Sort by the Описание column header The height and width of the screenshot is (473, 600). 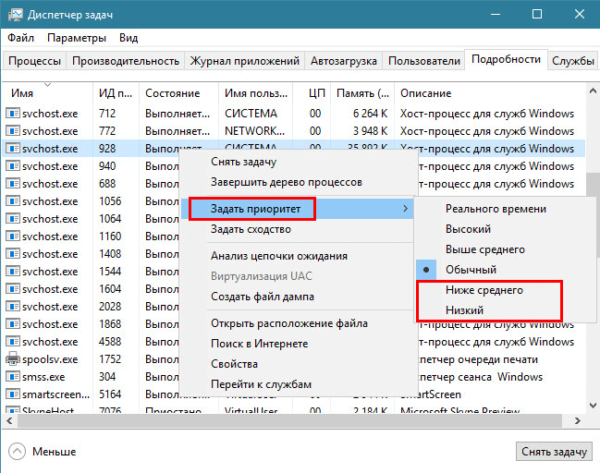(489, 93)
